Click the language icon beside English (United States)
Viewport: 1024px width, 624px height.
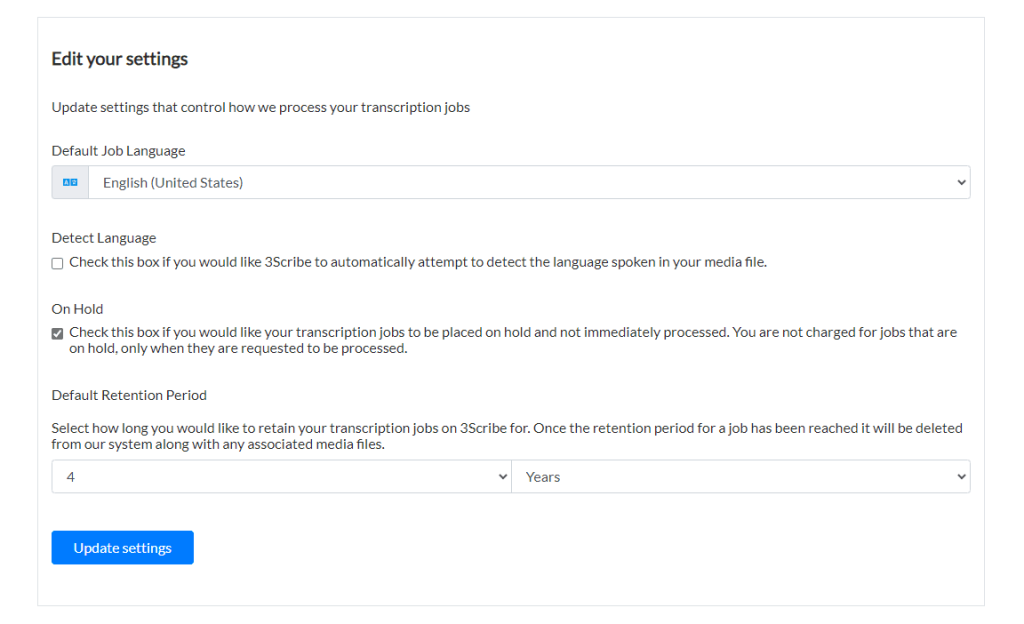click(x=70, y=183)
